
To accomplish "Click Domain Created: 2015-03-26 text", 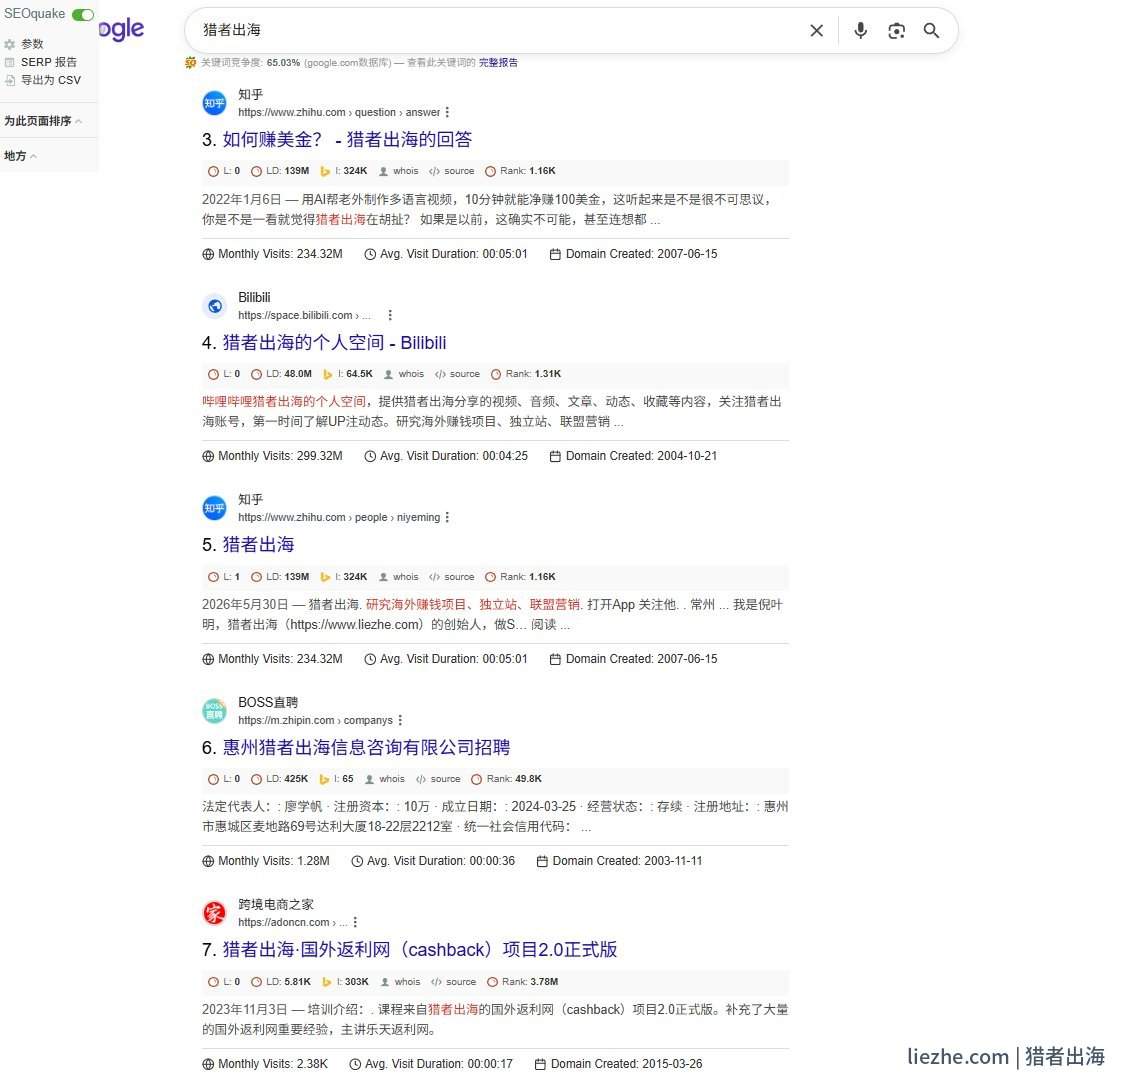I will click(619, 1064).
